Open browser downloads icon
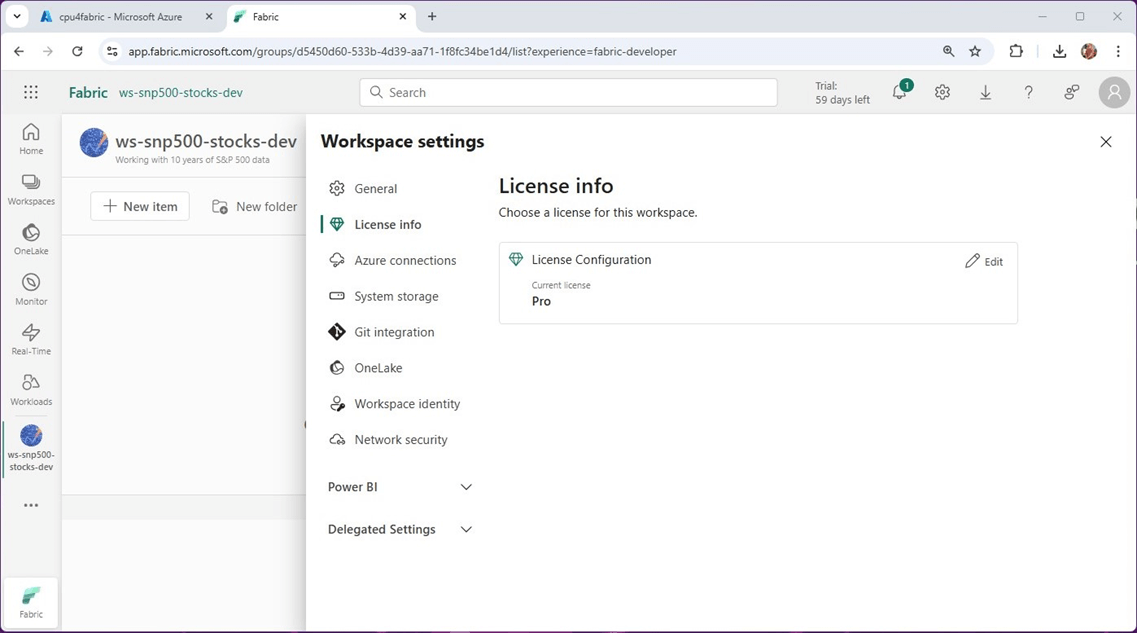The width and height of the screenshot is (1137, 633). (1059, 51)
